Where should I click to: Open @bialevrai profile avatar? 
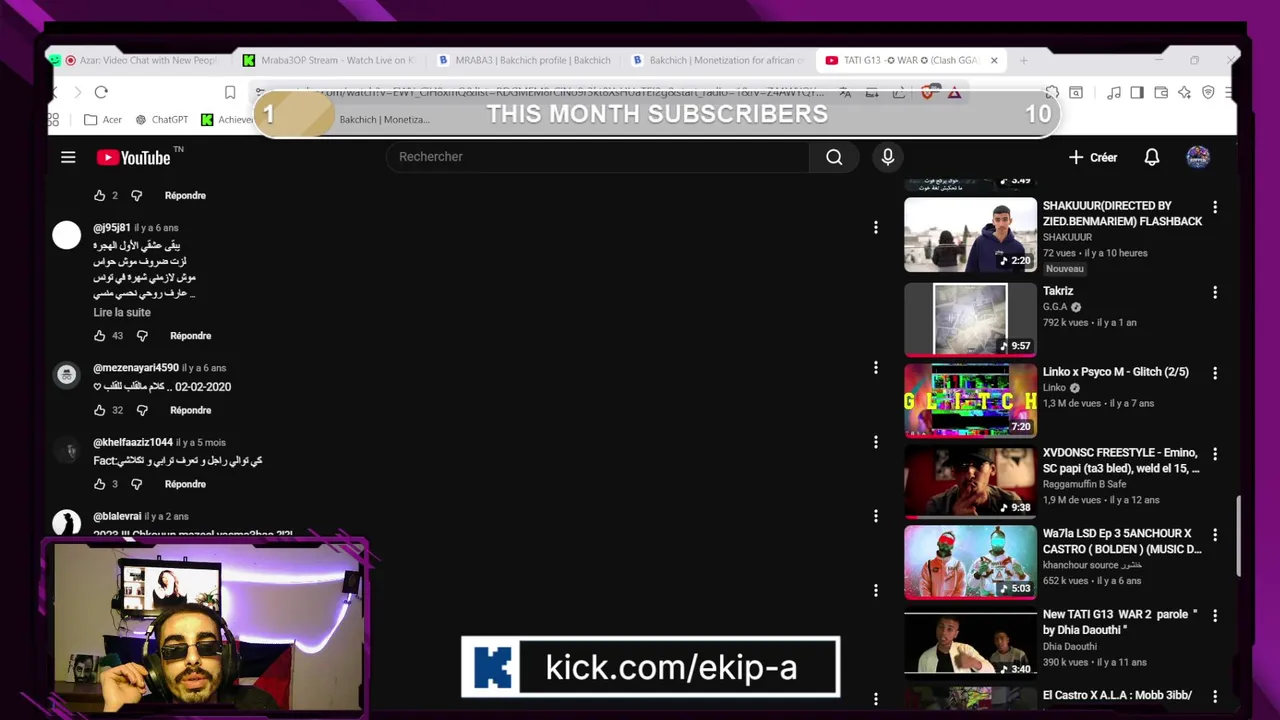pos(67,523)
